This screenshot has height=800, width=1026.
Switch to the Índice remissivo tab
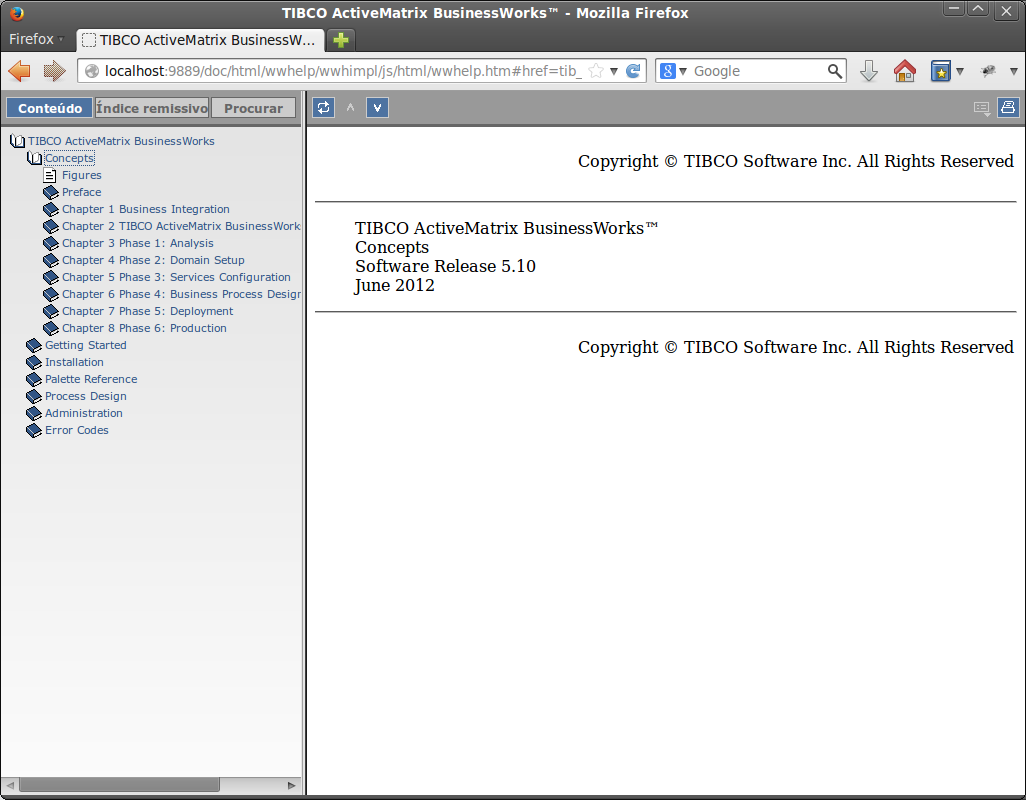[152, 108]
